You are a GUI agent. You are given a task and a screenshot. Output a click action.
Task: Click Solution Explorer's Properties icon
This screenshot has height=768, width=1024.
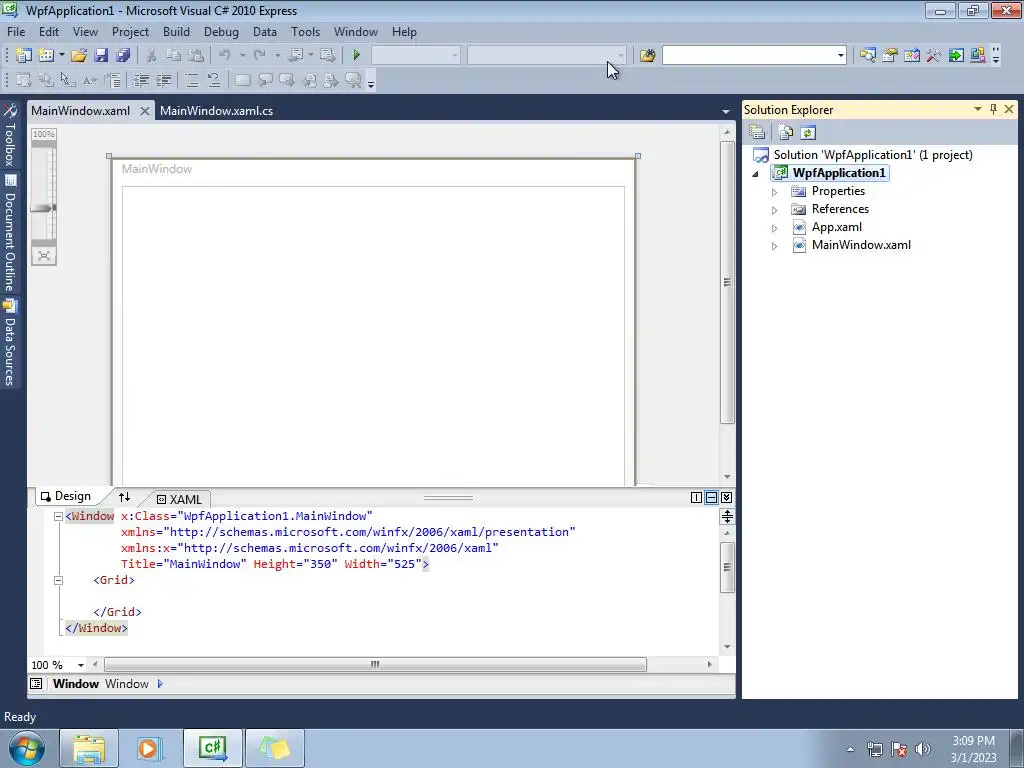click(x=758, y=133)
